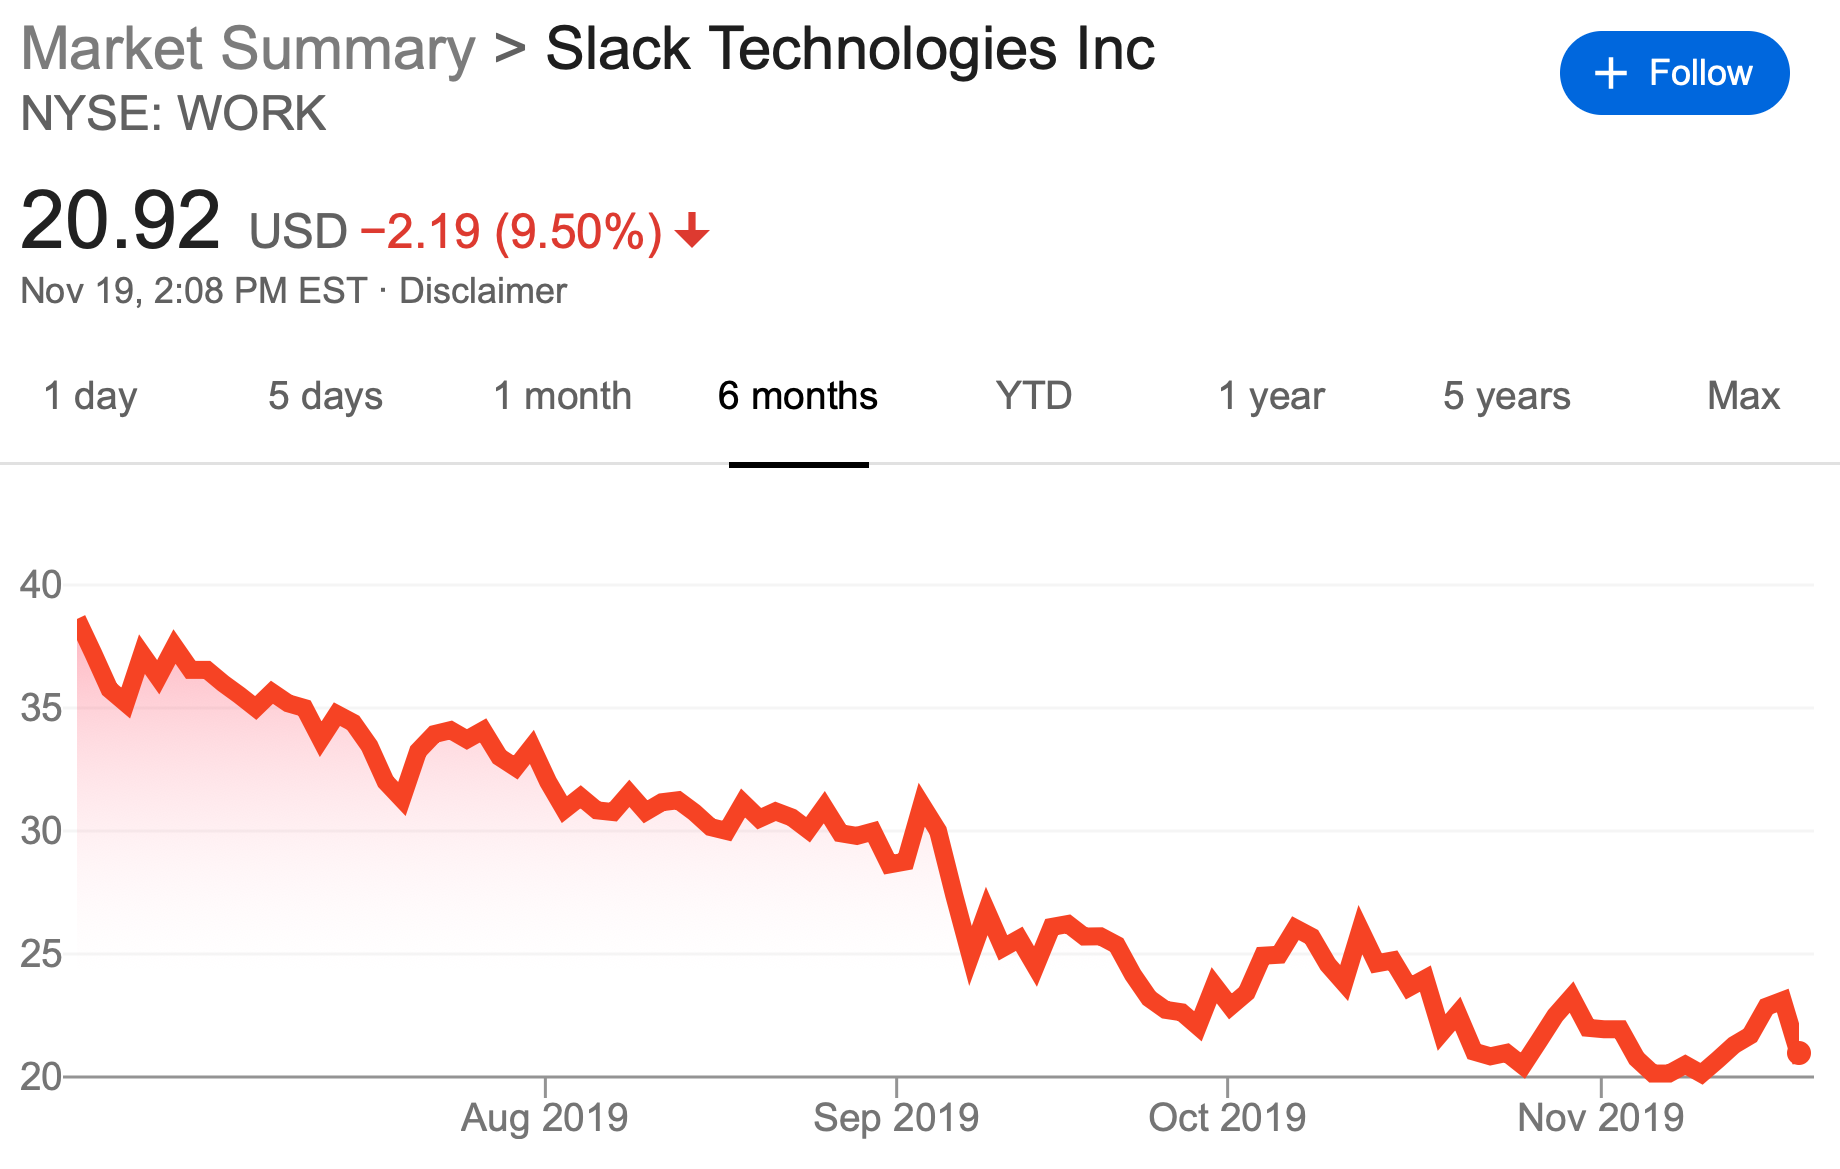Open the Disclaimer link
Screen dimensions: 1840x1169
tap(483, 291)
